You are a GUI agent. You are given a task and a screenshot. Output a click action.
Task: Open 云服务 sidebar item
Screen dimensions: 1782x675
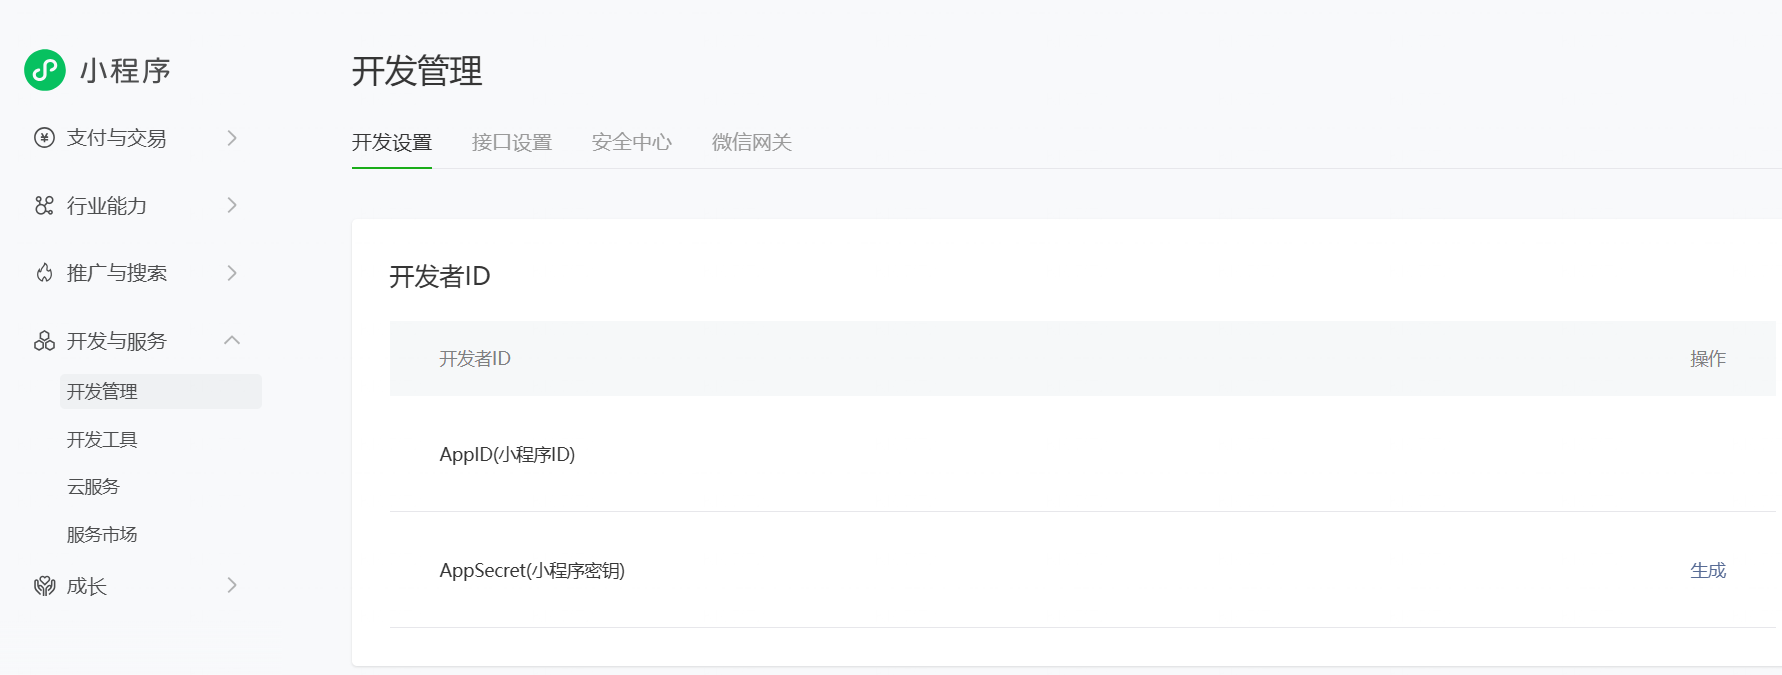(x=93, y=487)
